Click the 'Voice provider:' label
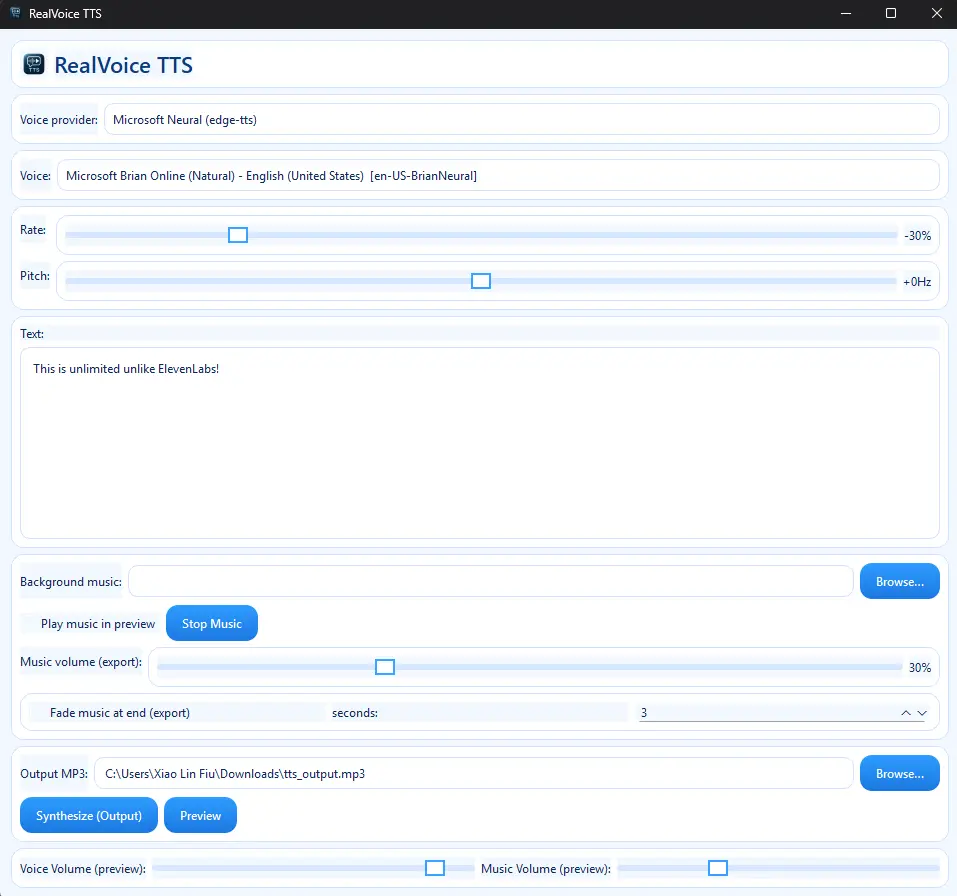957x896 pixels. 59,120
